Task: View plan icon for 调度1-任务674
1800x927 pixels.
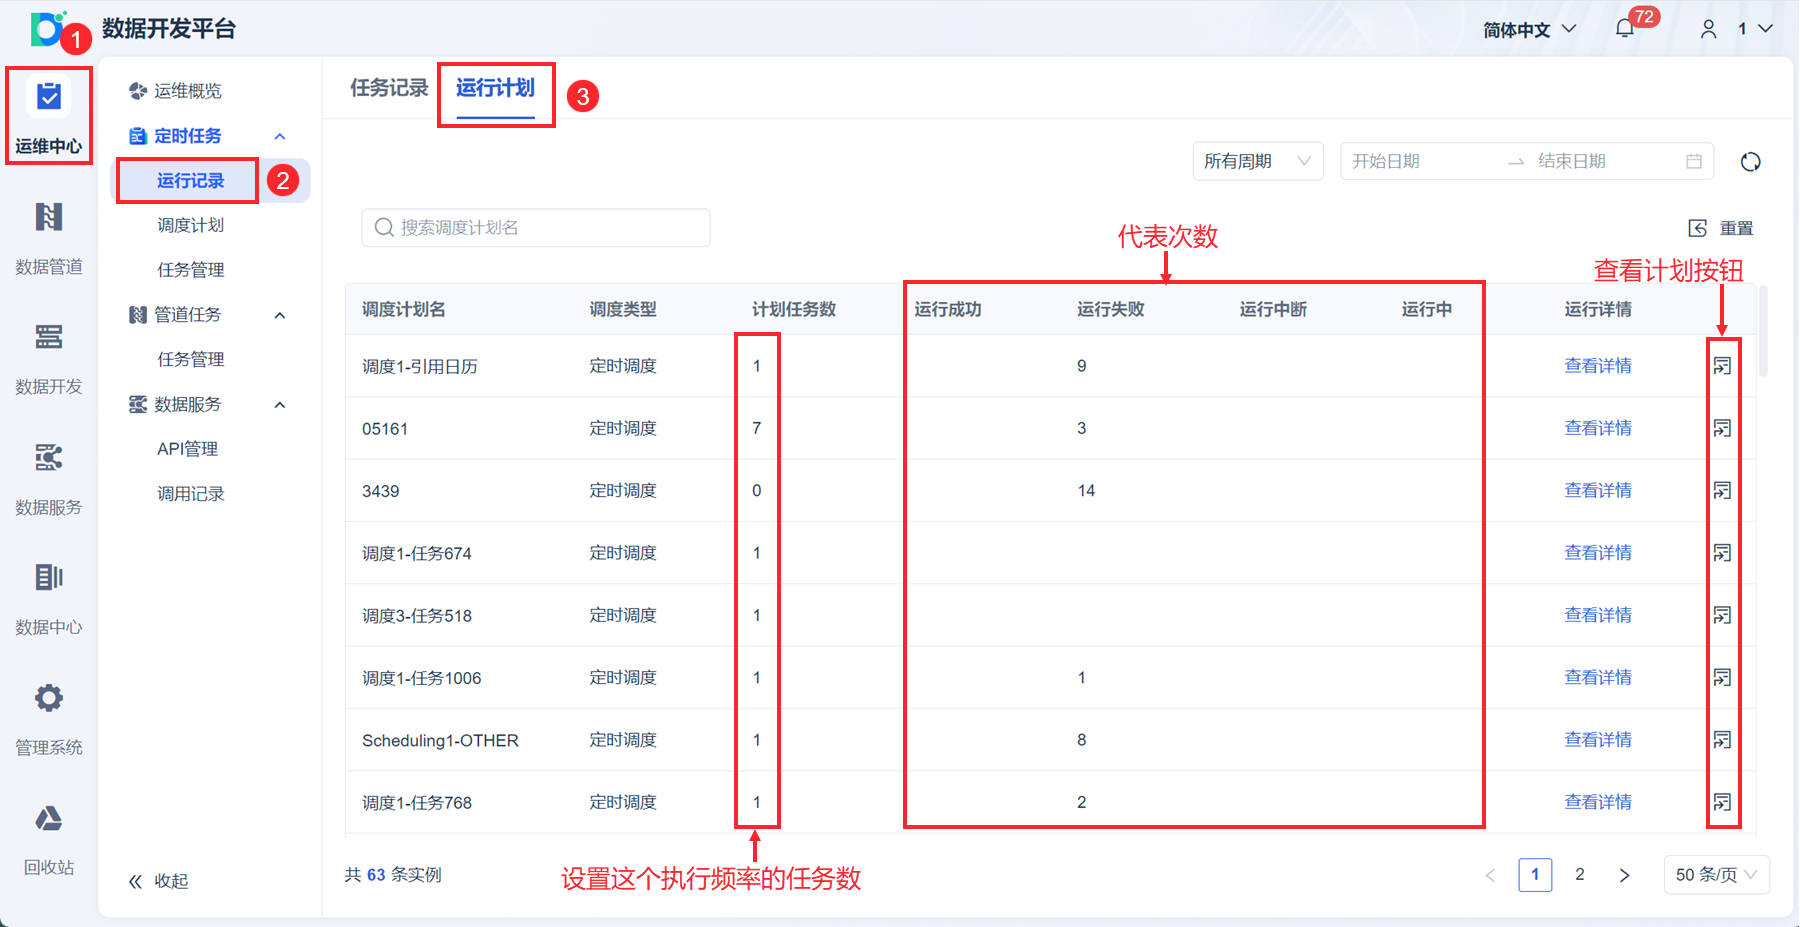Action: [1722, 553]
